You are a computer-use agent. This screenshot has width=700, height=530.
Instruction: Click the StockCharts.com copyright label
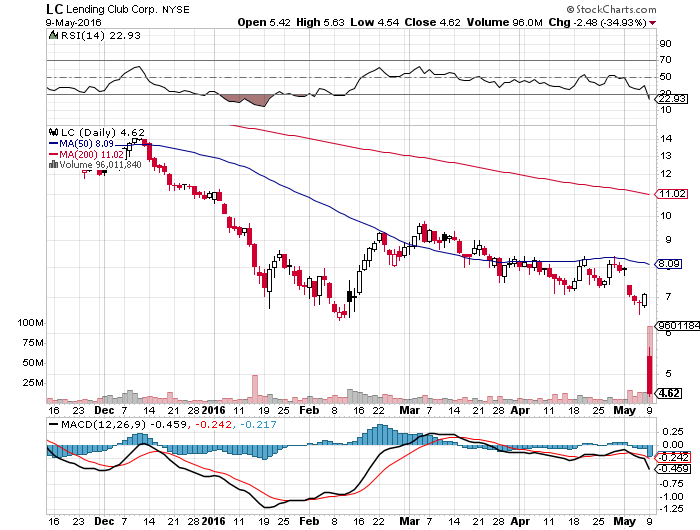coord(611,9)
